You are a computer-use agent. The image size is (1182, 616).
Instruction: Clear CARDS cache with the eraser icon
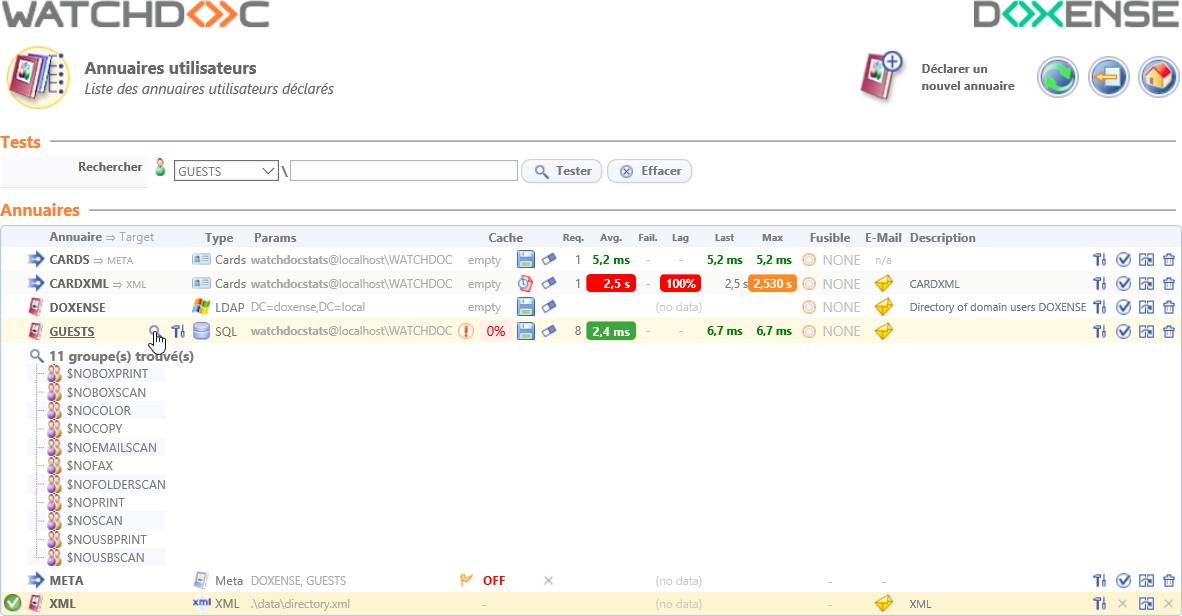(549, 260)
